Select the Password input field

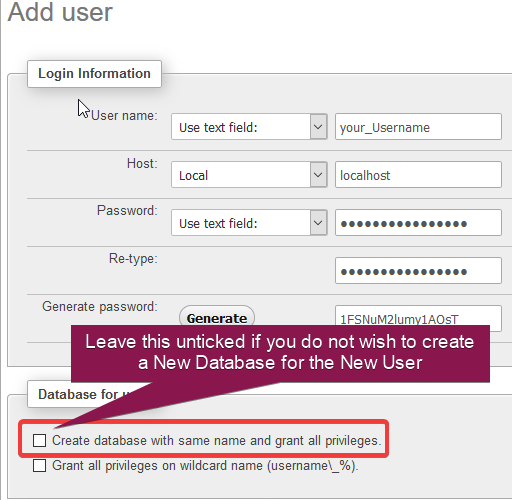418,223
